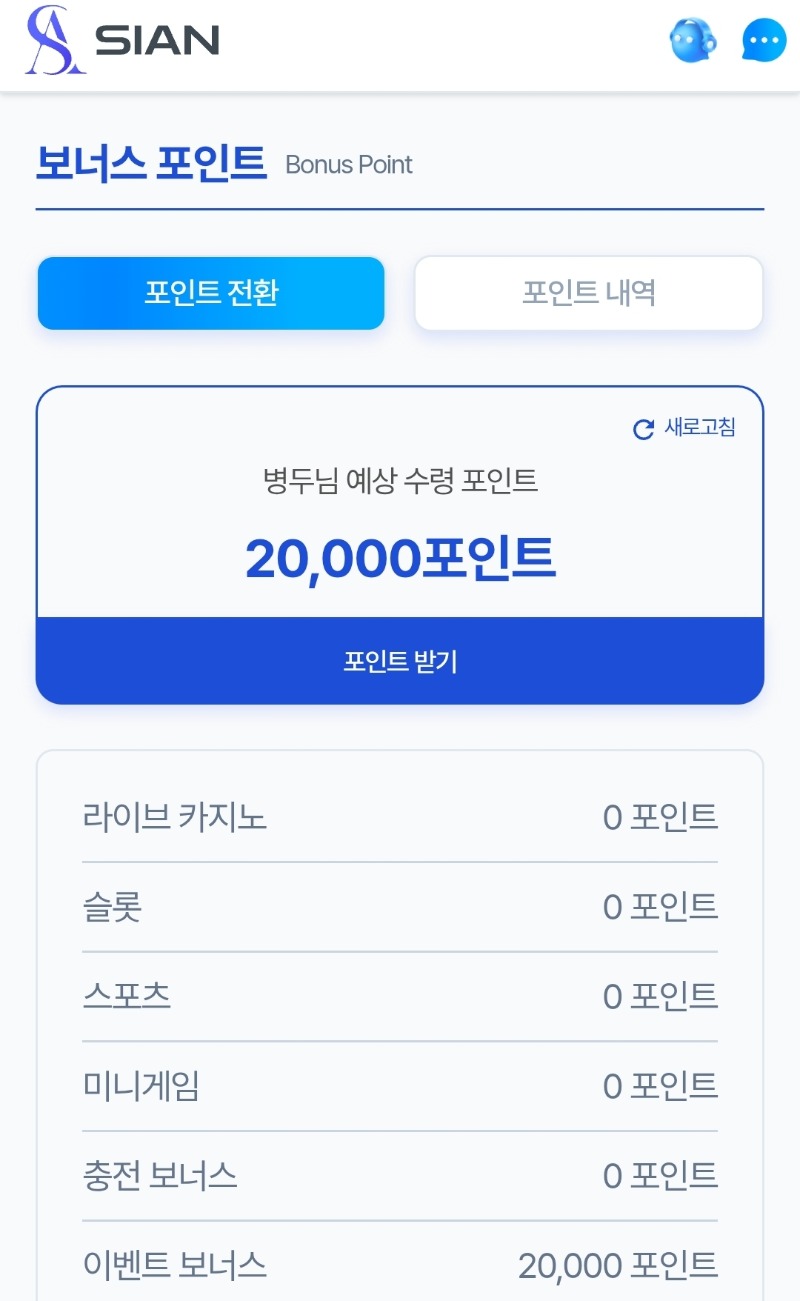Viewport: 800px width, 1301px height.
Task: Open the customer support robot icon
Action: coord(692,42)
